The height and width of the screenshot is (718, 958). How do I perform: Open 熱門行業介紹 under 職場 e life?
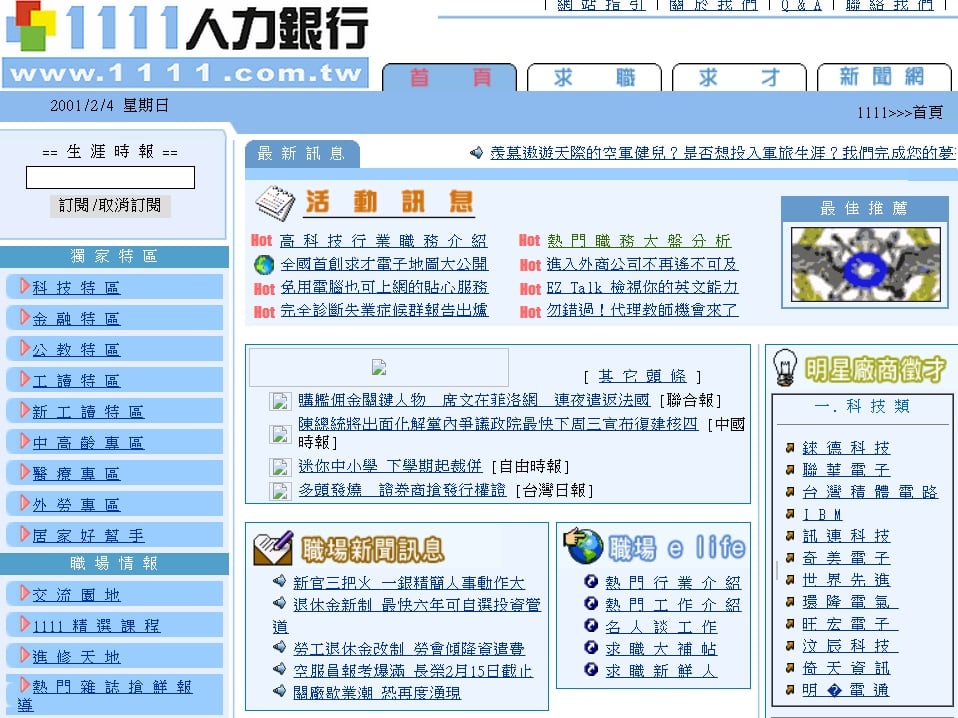[x=672, y=583]
